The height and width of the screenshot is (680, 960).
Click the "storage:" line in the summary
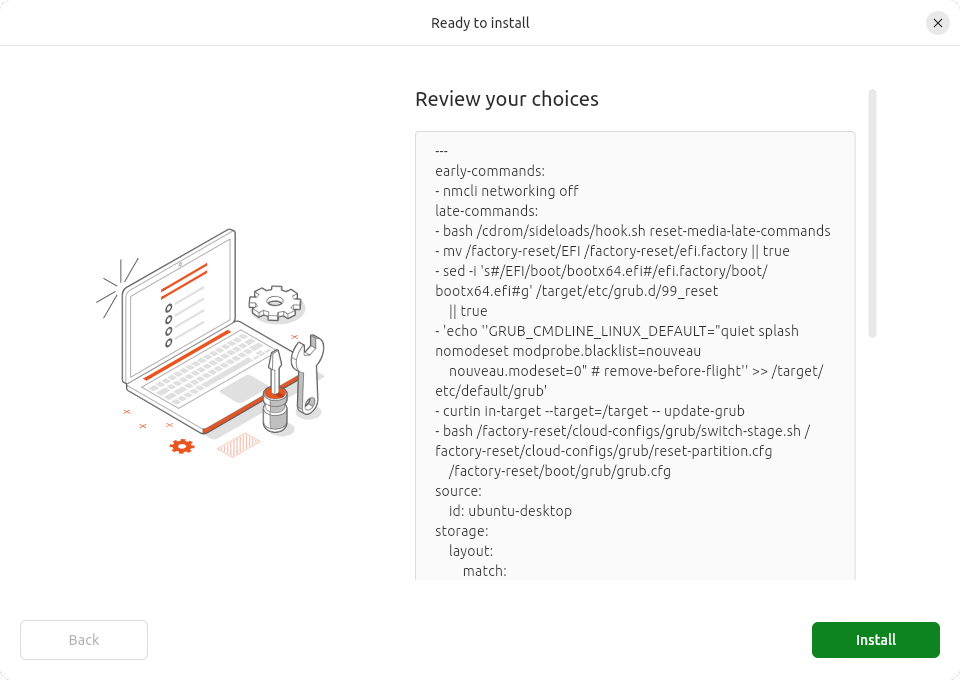461,531
